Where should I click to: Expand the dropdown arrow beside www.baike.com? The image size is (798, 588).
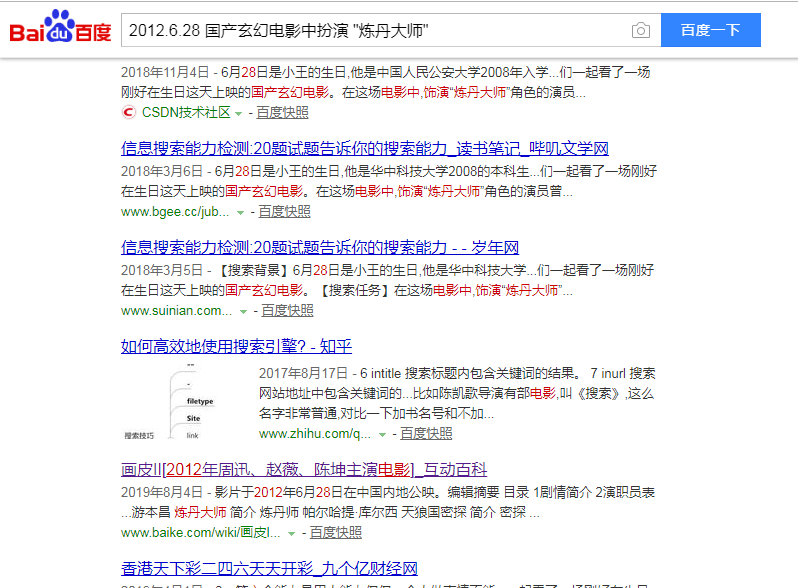[292, 534]
